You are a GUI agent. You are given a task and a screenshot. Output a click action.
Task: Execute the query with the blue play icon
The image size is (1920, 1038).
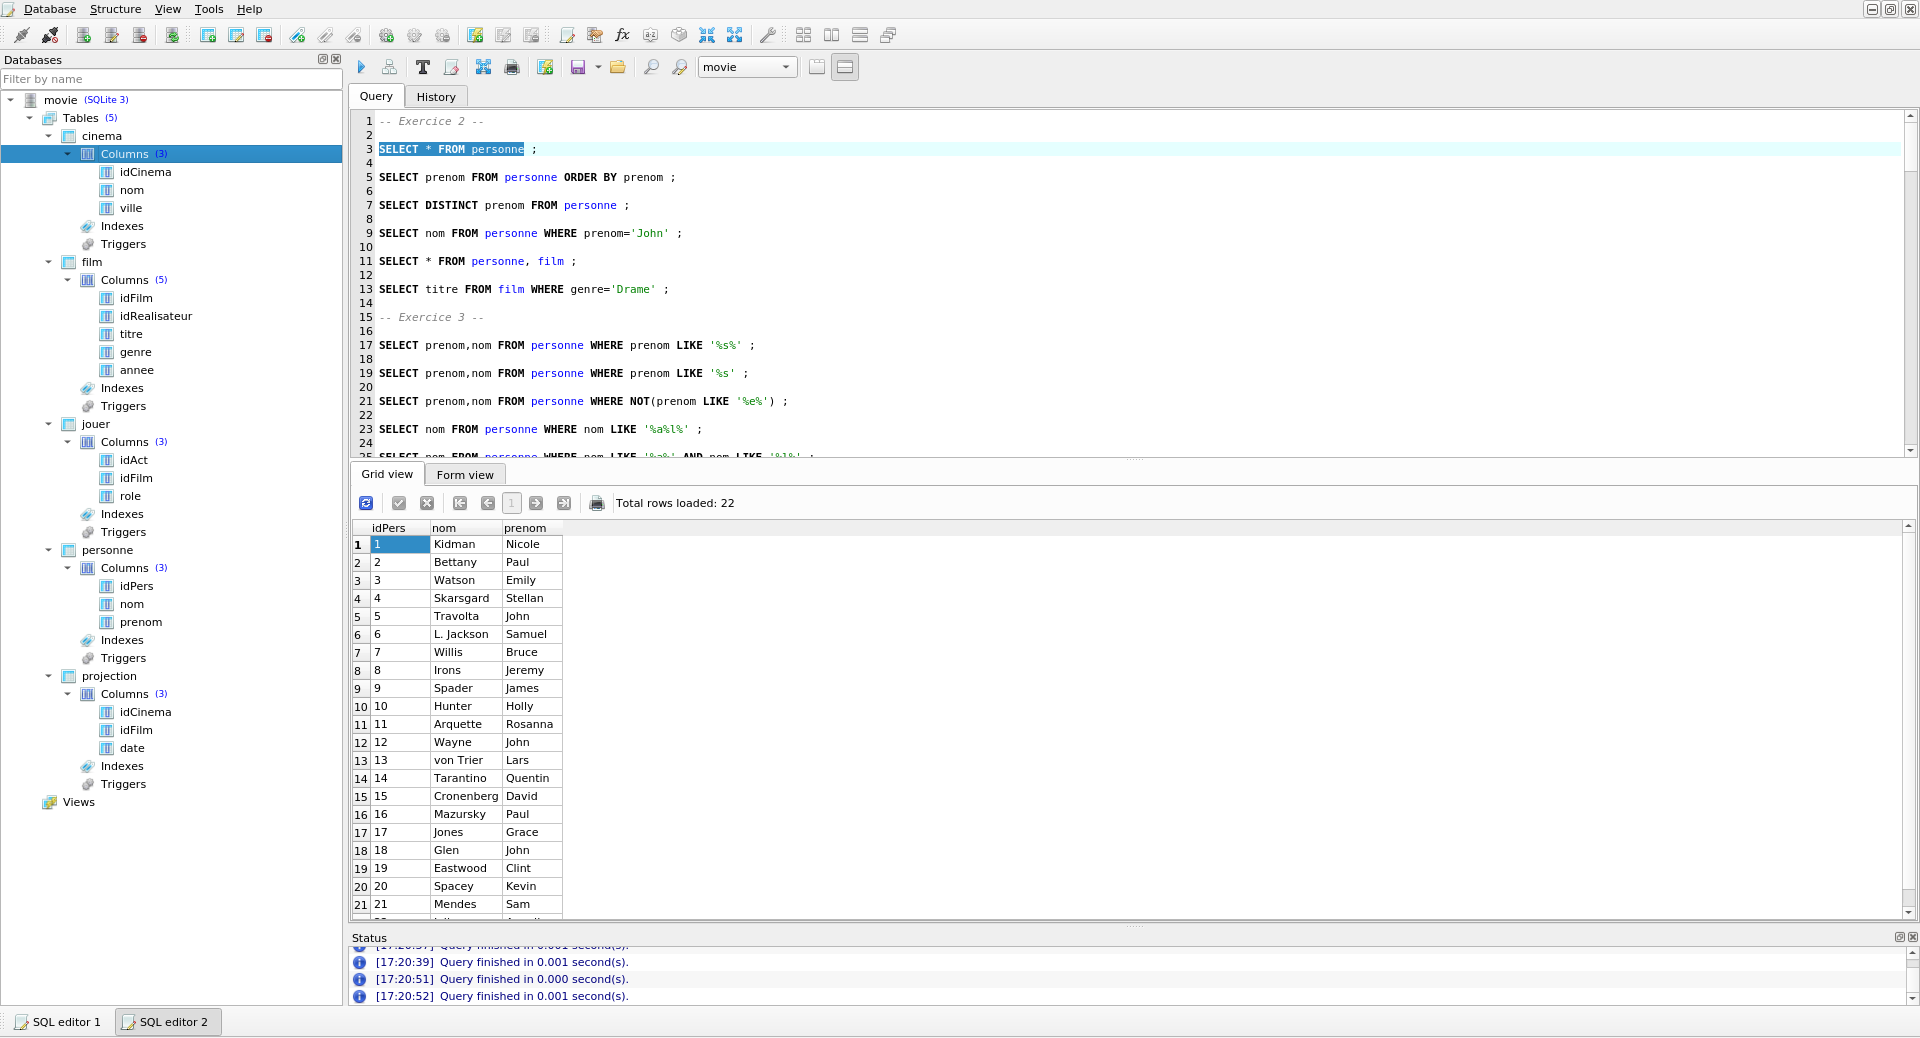click(362, 67)
